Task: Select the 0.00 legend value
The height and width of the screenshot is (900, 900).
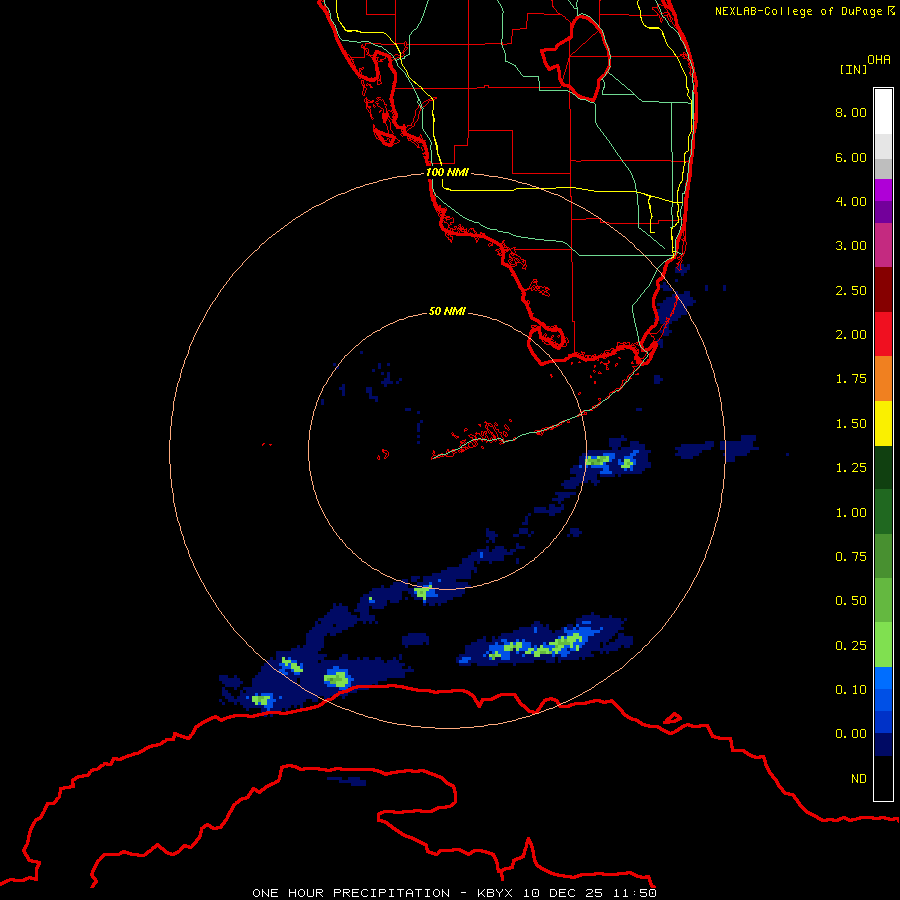Action: pyautogui.click(x=851, y=734)
